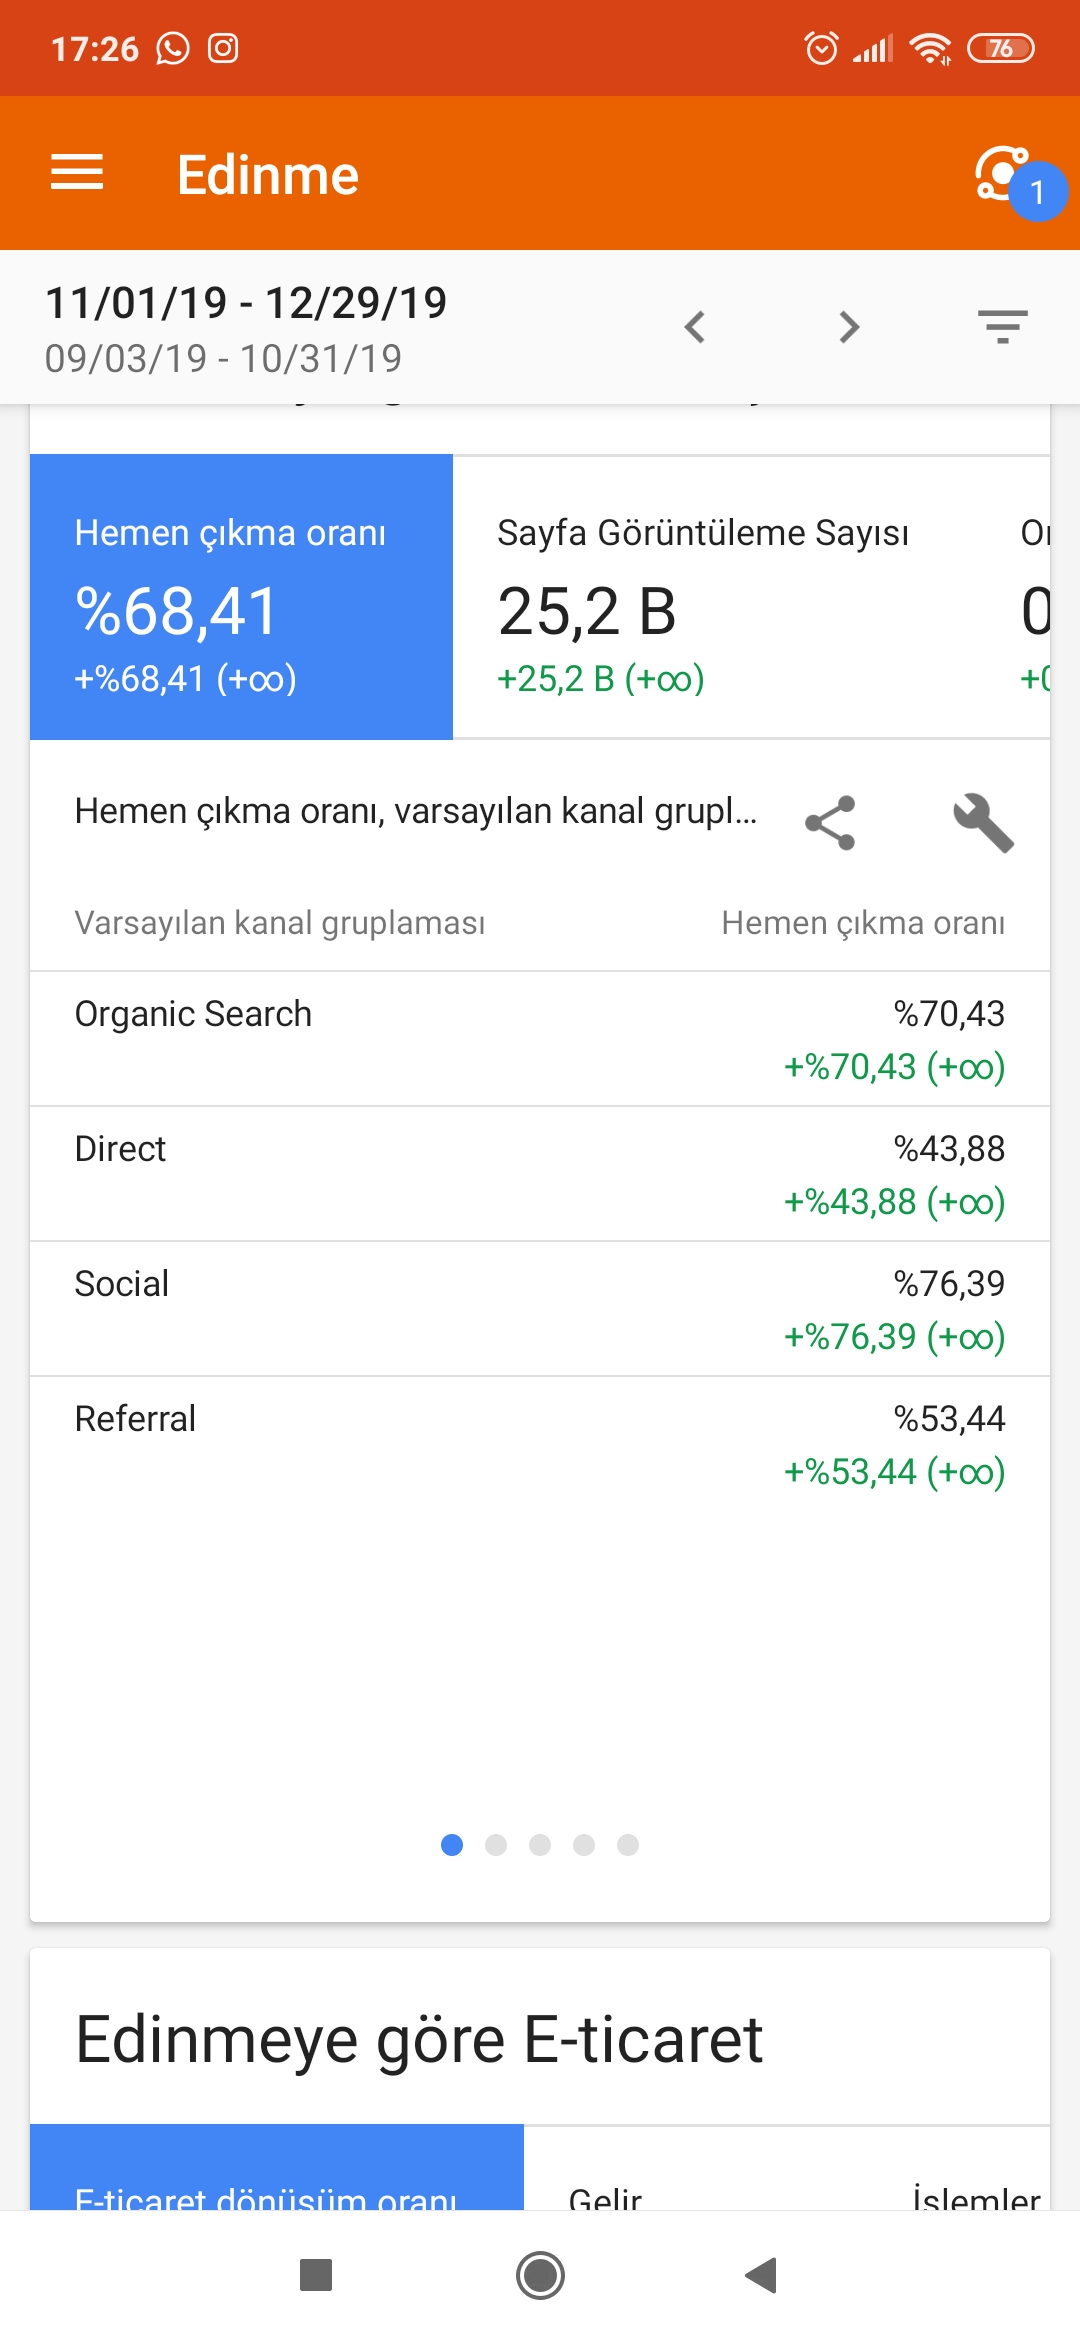Switch to the third page indicator dot
Image resolution: width=1080 pixels, height=2340 pixels.
(540, 1845)
